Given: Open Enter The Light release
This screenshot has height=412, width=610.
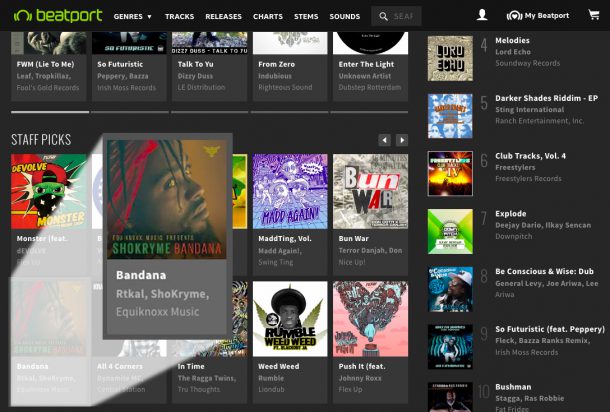Looking at the screenshot, I should click(366, 64).
